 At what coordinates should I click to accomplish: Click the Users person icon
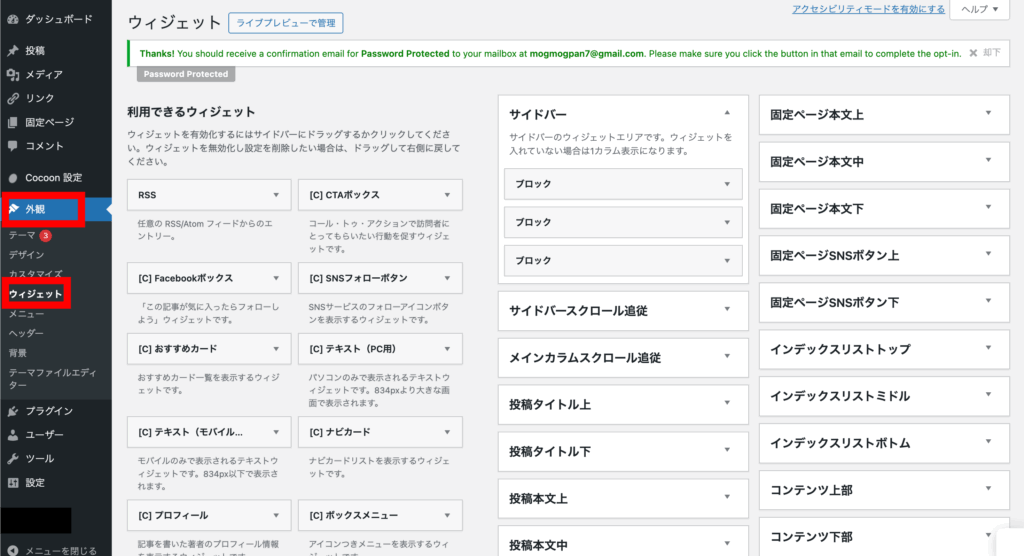[x=12, y=435]
